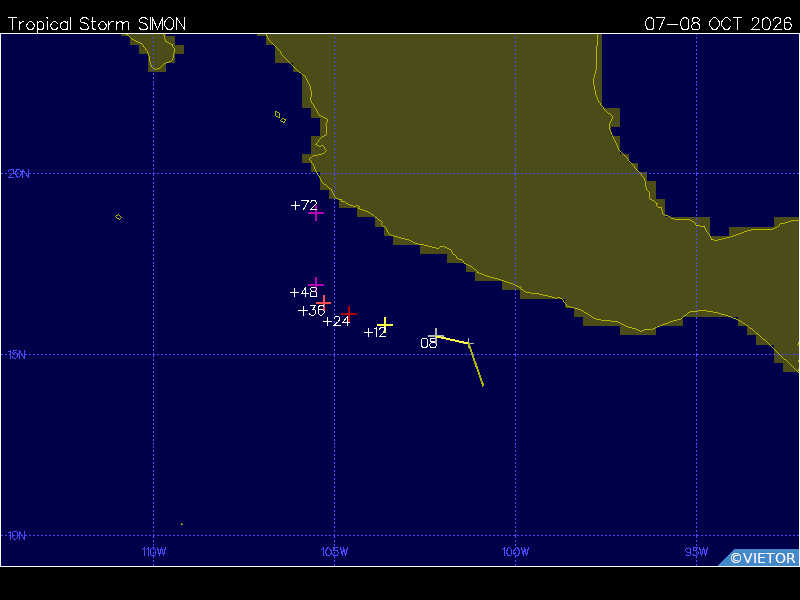Screen dimensions: 800x600
Task: Click the Tropical Storm SIMON title
Action: [97, 24]
